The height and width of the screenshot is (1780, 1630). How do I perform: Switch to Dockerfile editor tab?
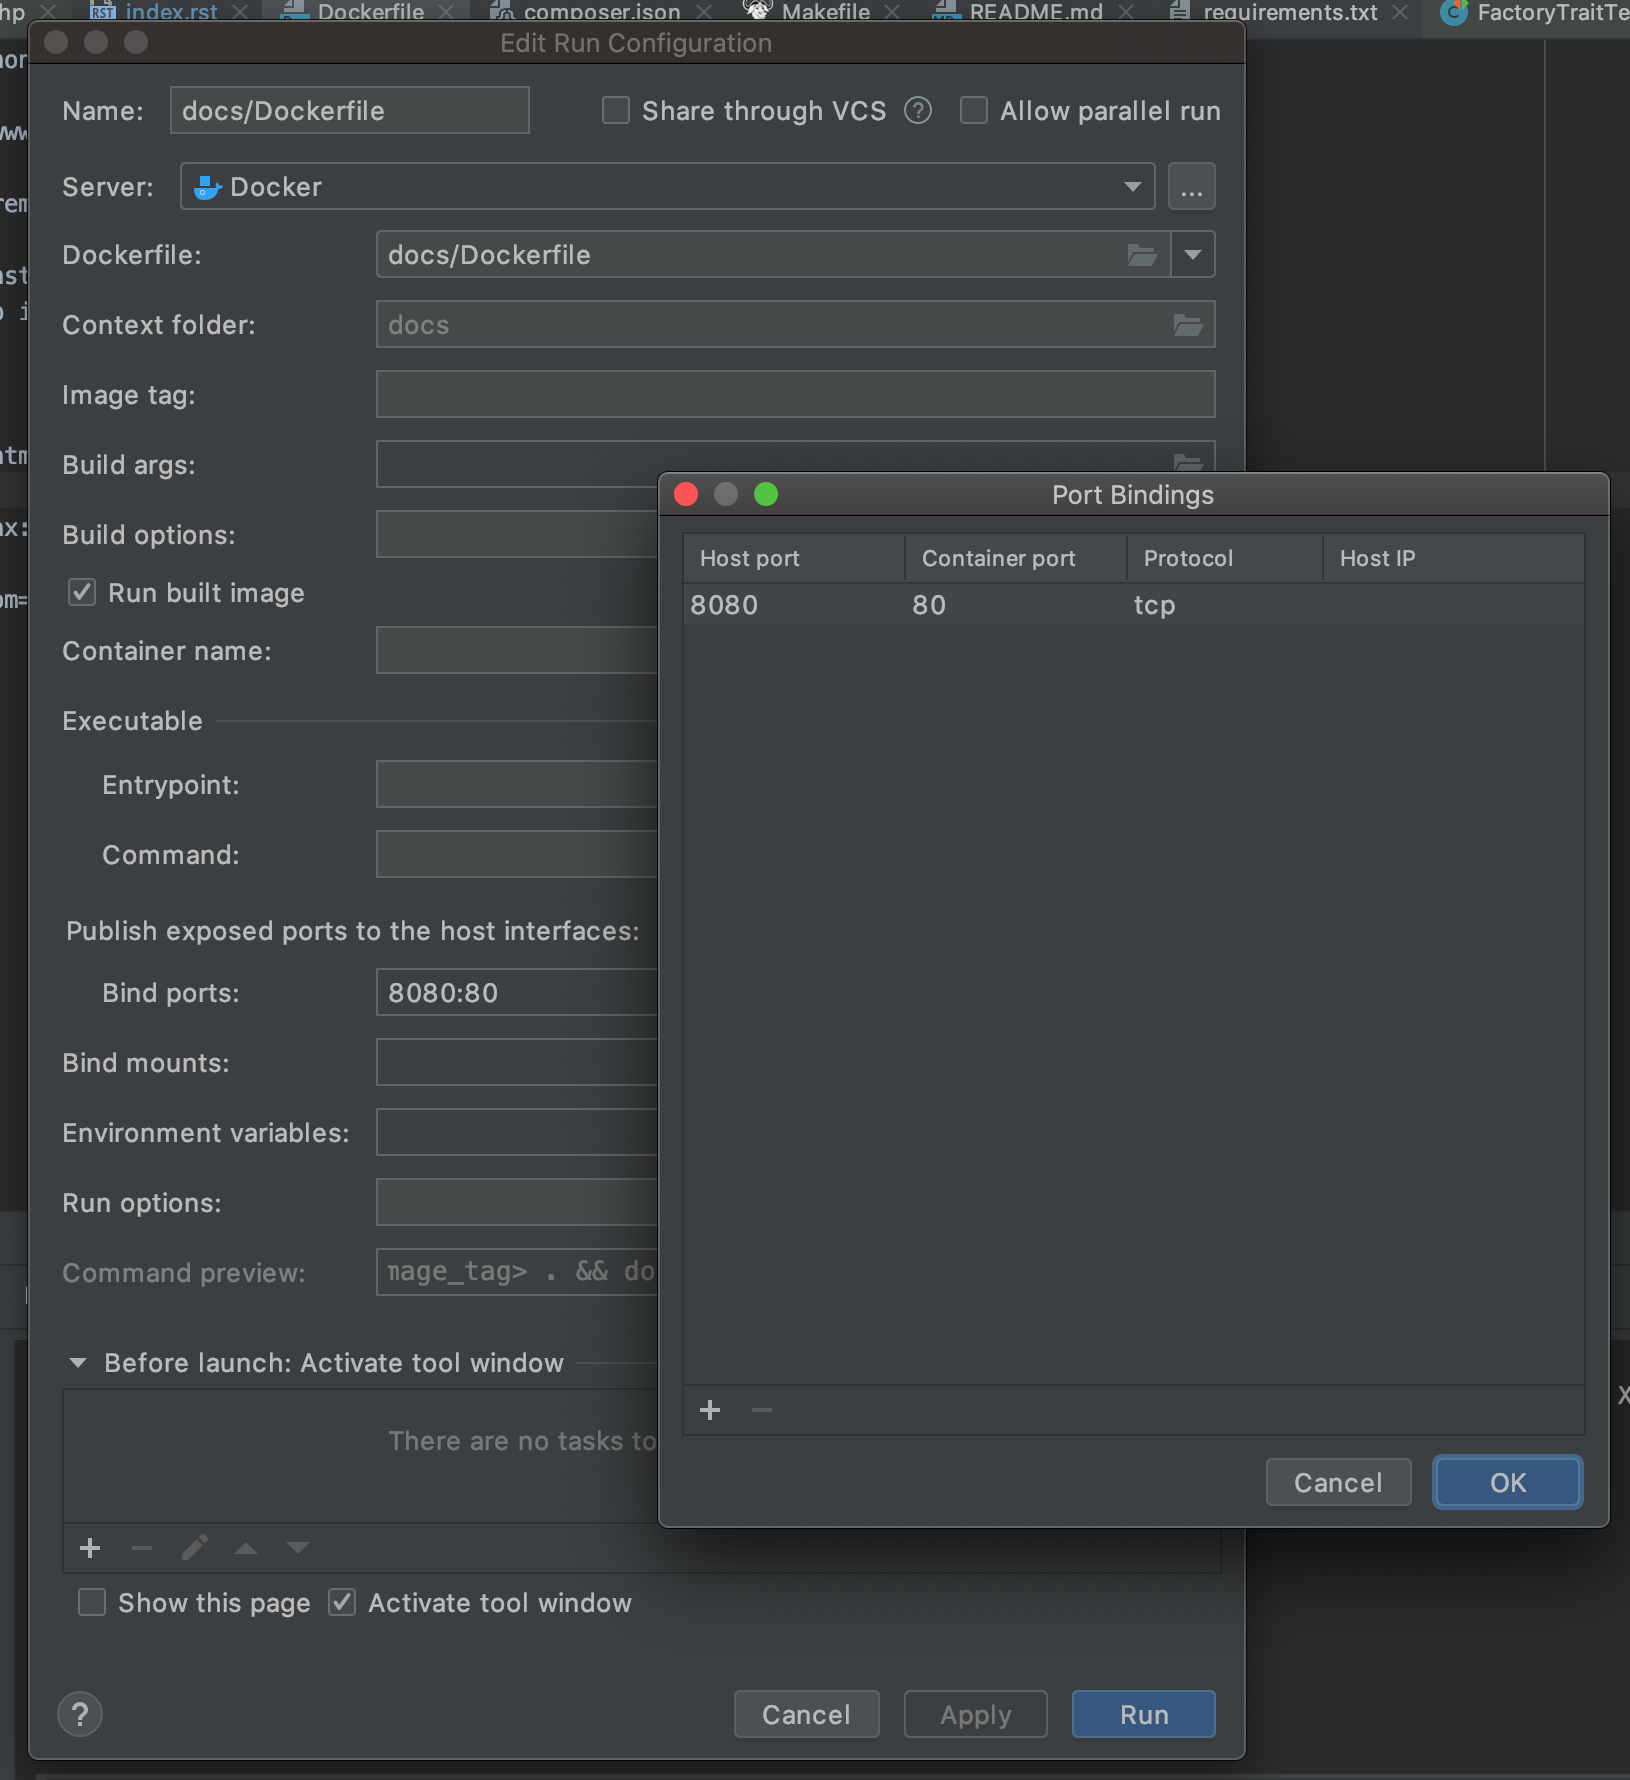pyautogui.click(x=371, y=12)
